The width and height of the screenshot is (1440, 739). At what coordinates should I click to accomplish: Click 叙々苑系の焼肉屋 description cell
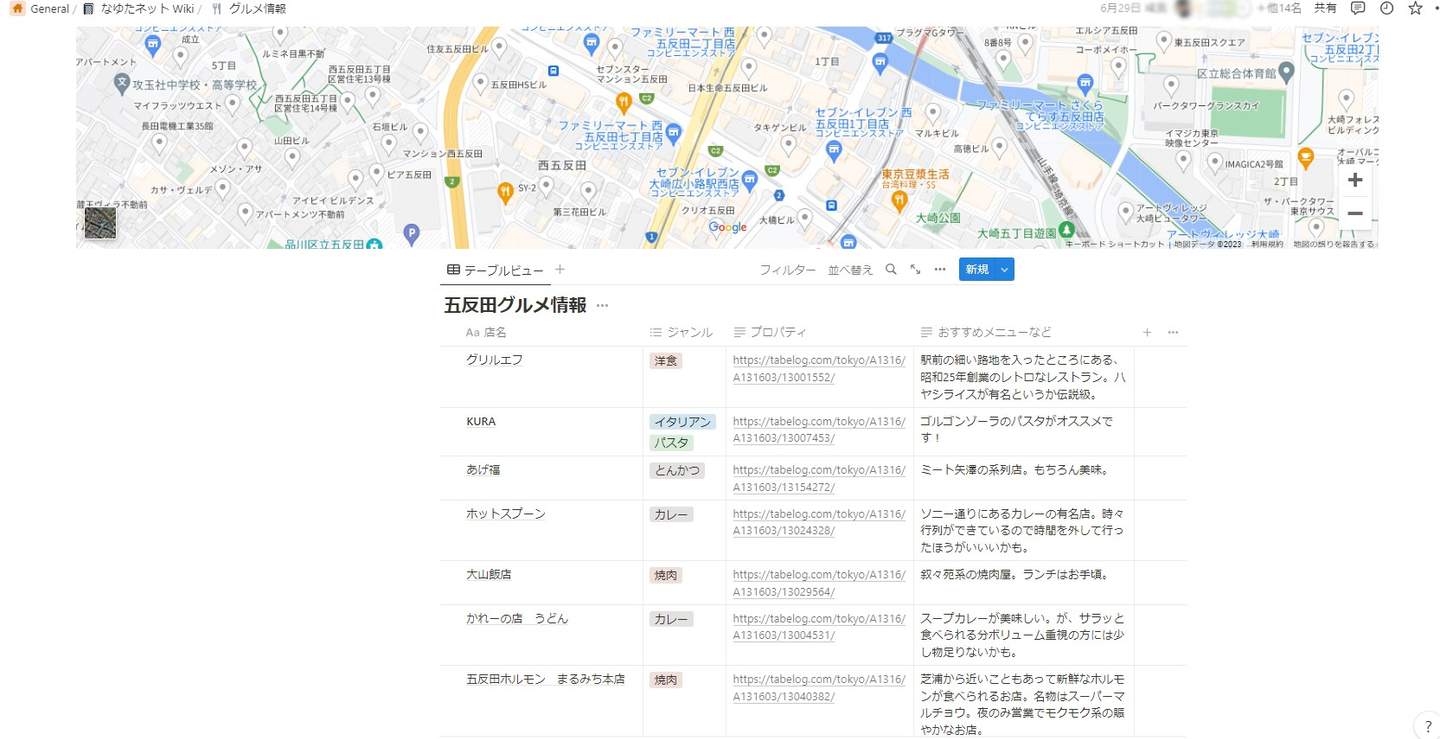point(1024,583)
